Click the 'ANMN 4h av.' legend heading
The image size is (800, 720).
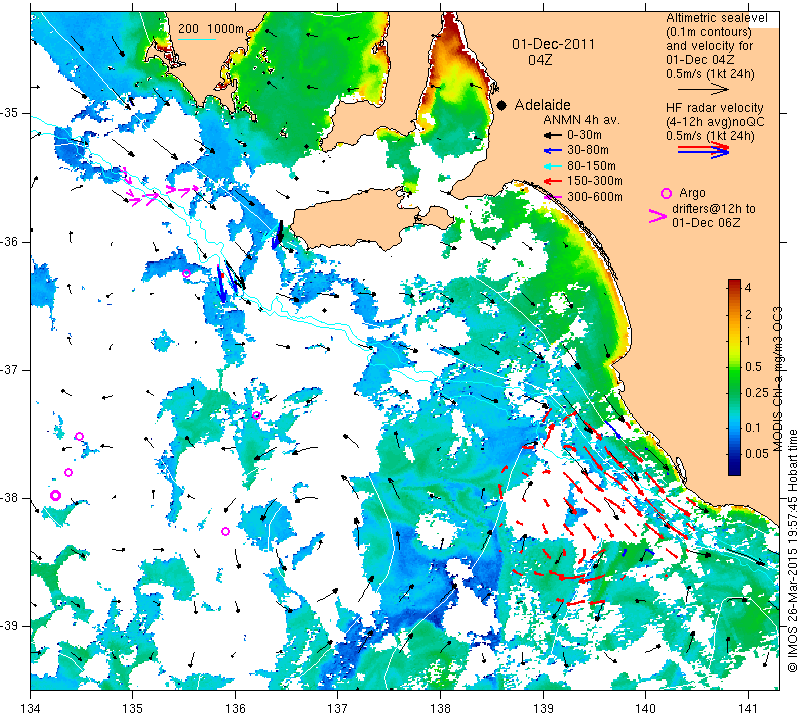tap(581, 120)
